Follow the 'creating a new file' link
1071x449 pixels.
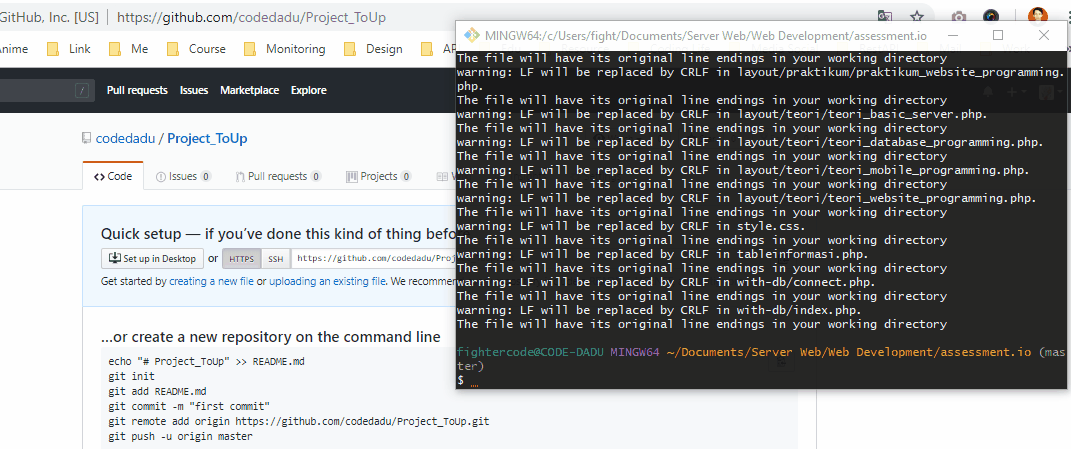(x=211, y=282)
